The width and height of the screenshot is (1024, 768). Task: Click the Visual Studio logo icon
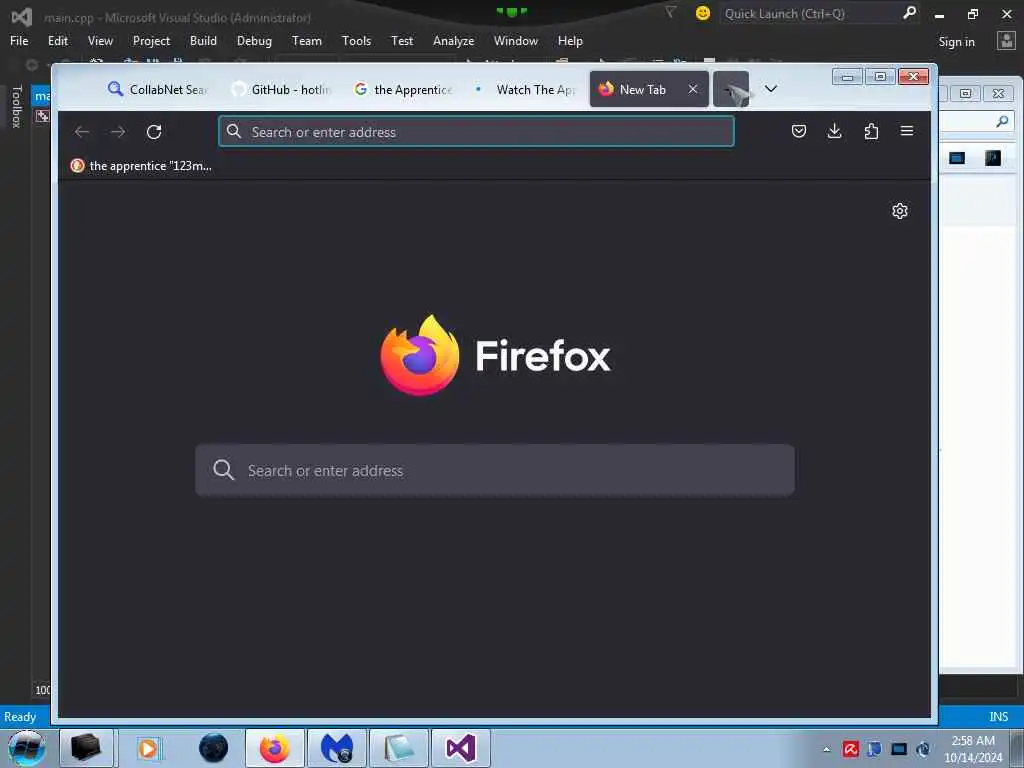(22, 16)
